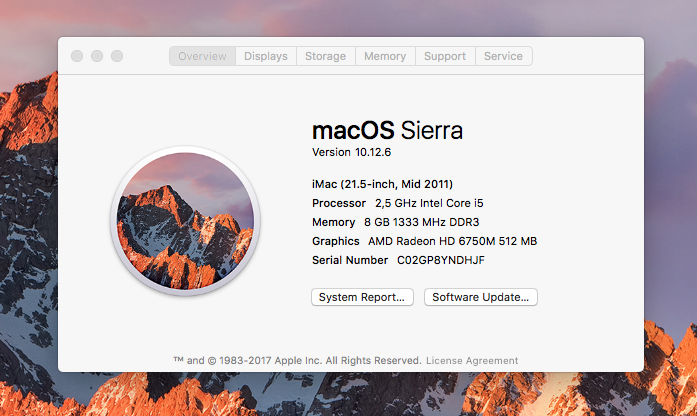697x416 pixels.
Task: Minimize the About This Mac window
Action: [97, 56]
